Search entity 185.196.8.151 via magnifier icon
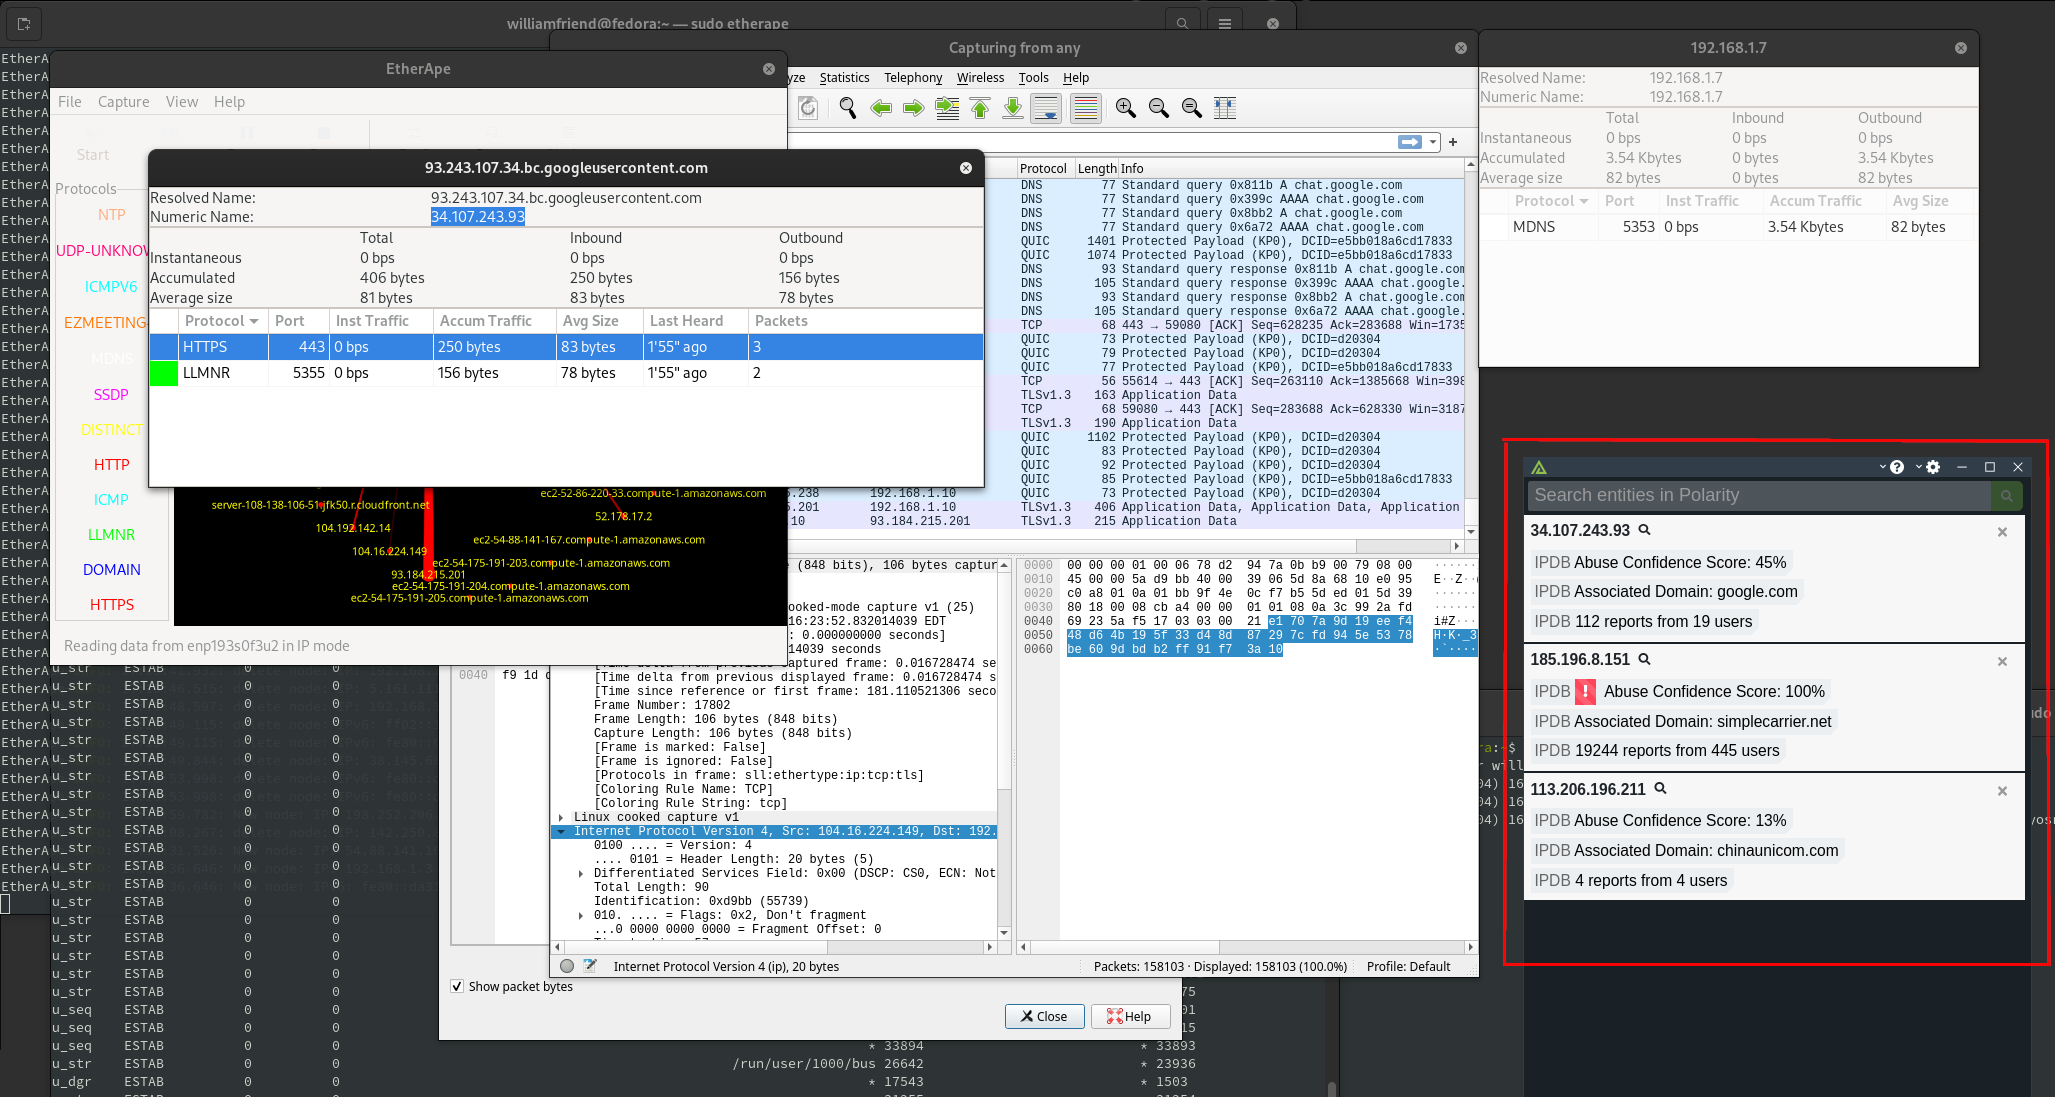 point(1644,659)
